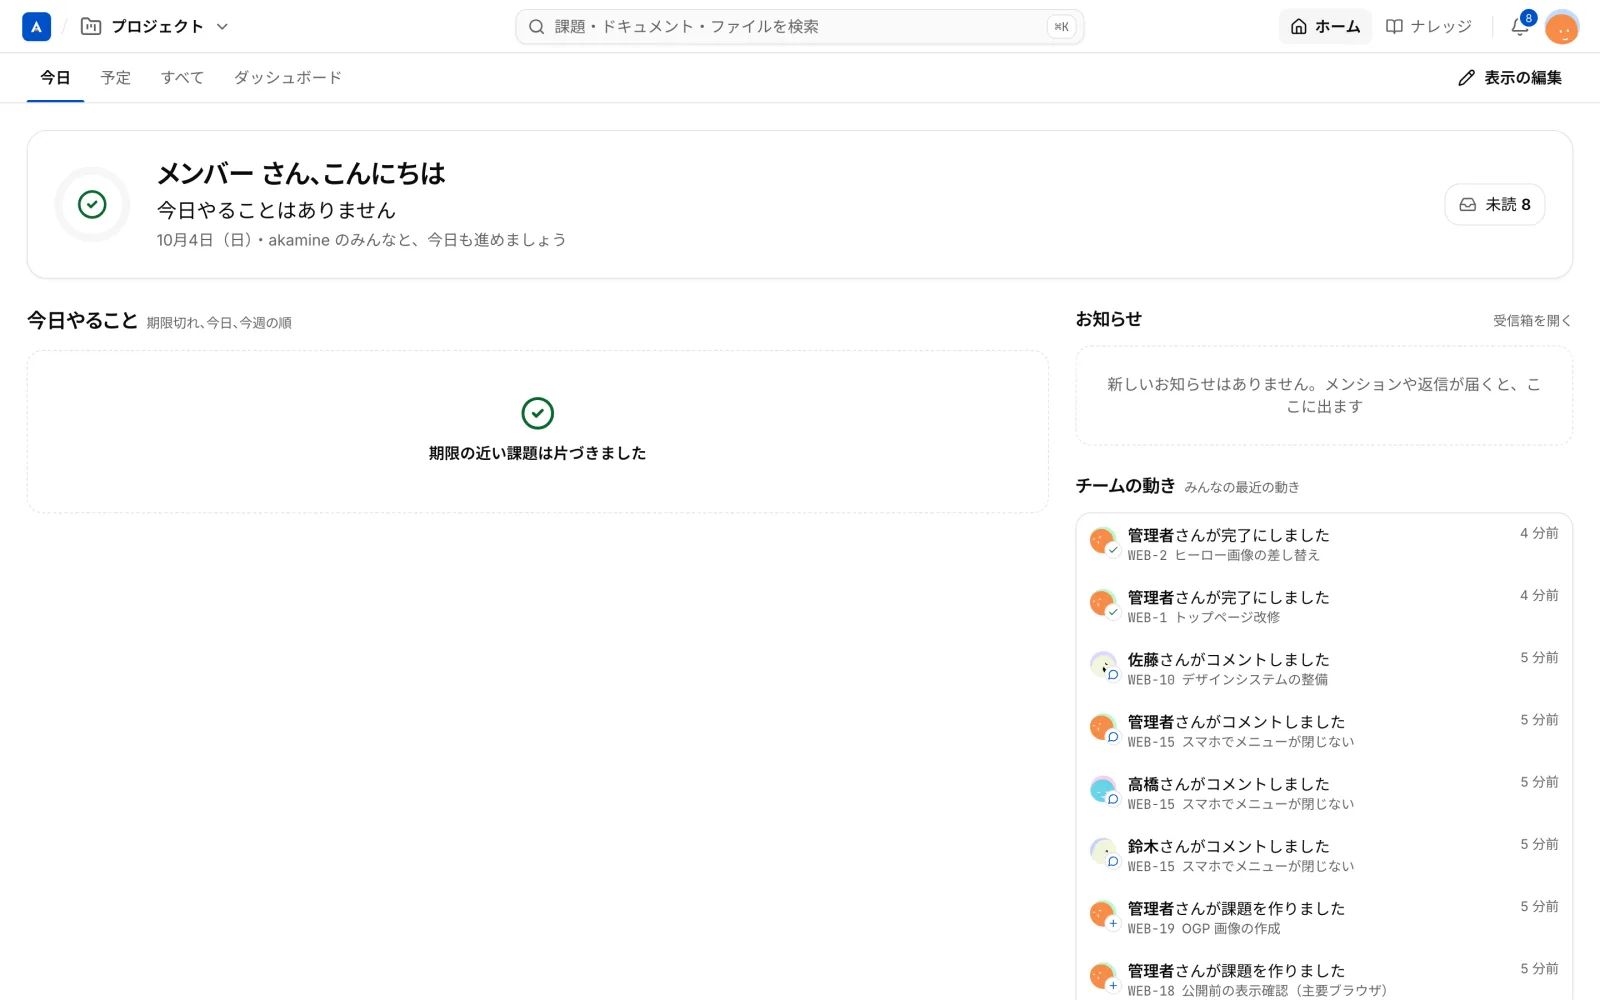This screenshot has width=1600, height=1000.
Task: Click the blue app logo icon
Action: [x=36, y=27]
